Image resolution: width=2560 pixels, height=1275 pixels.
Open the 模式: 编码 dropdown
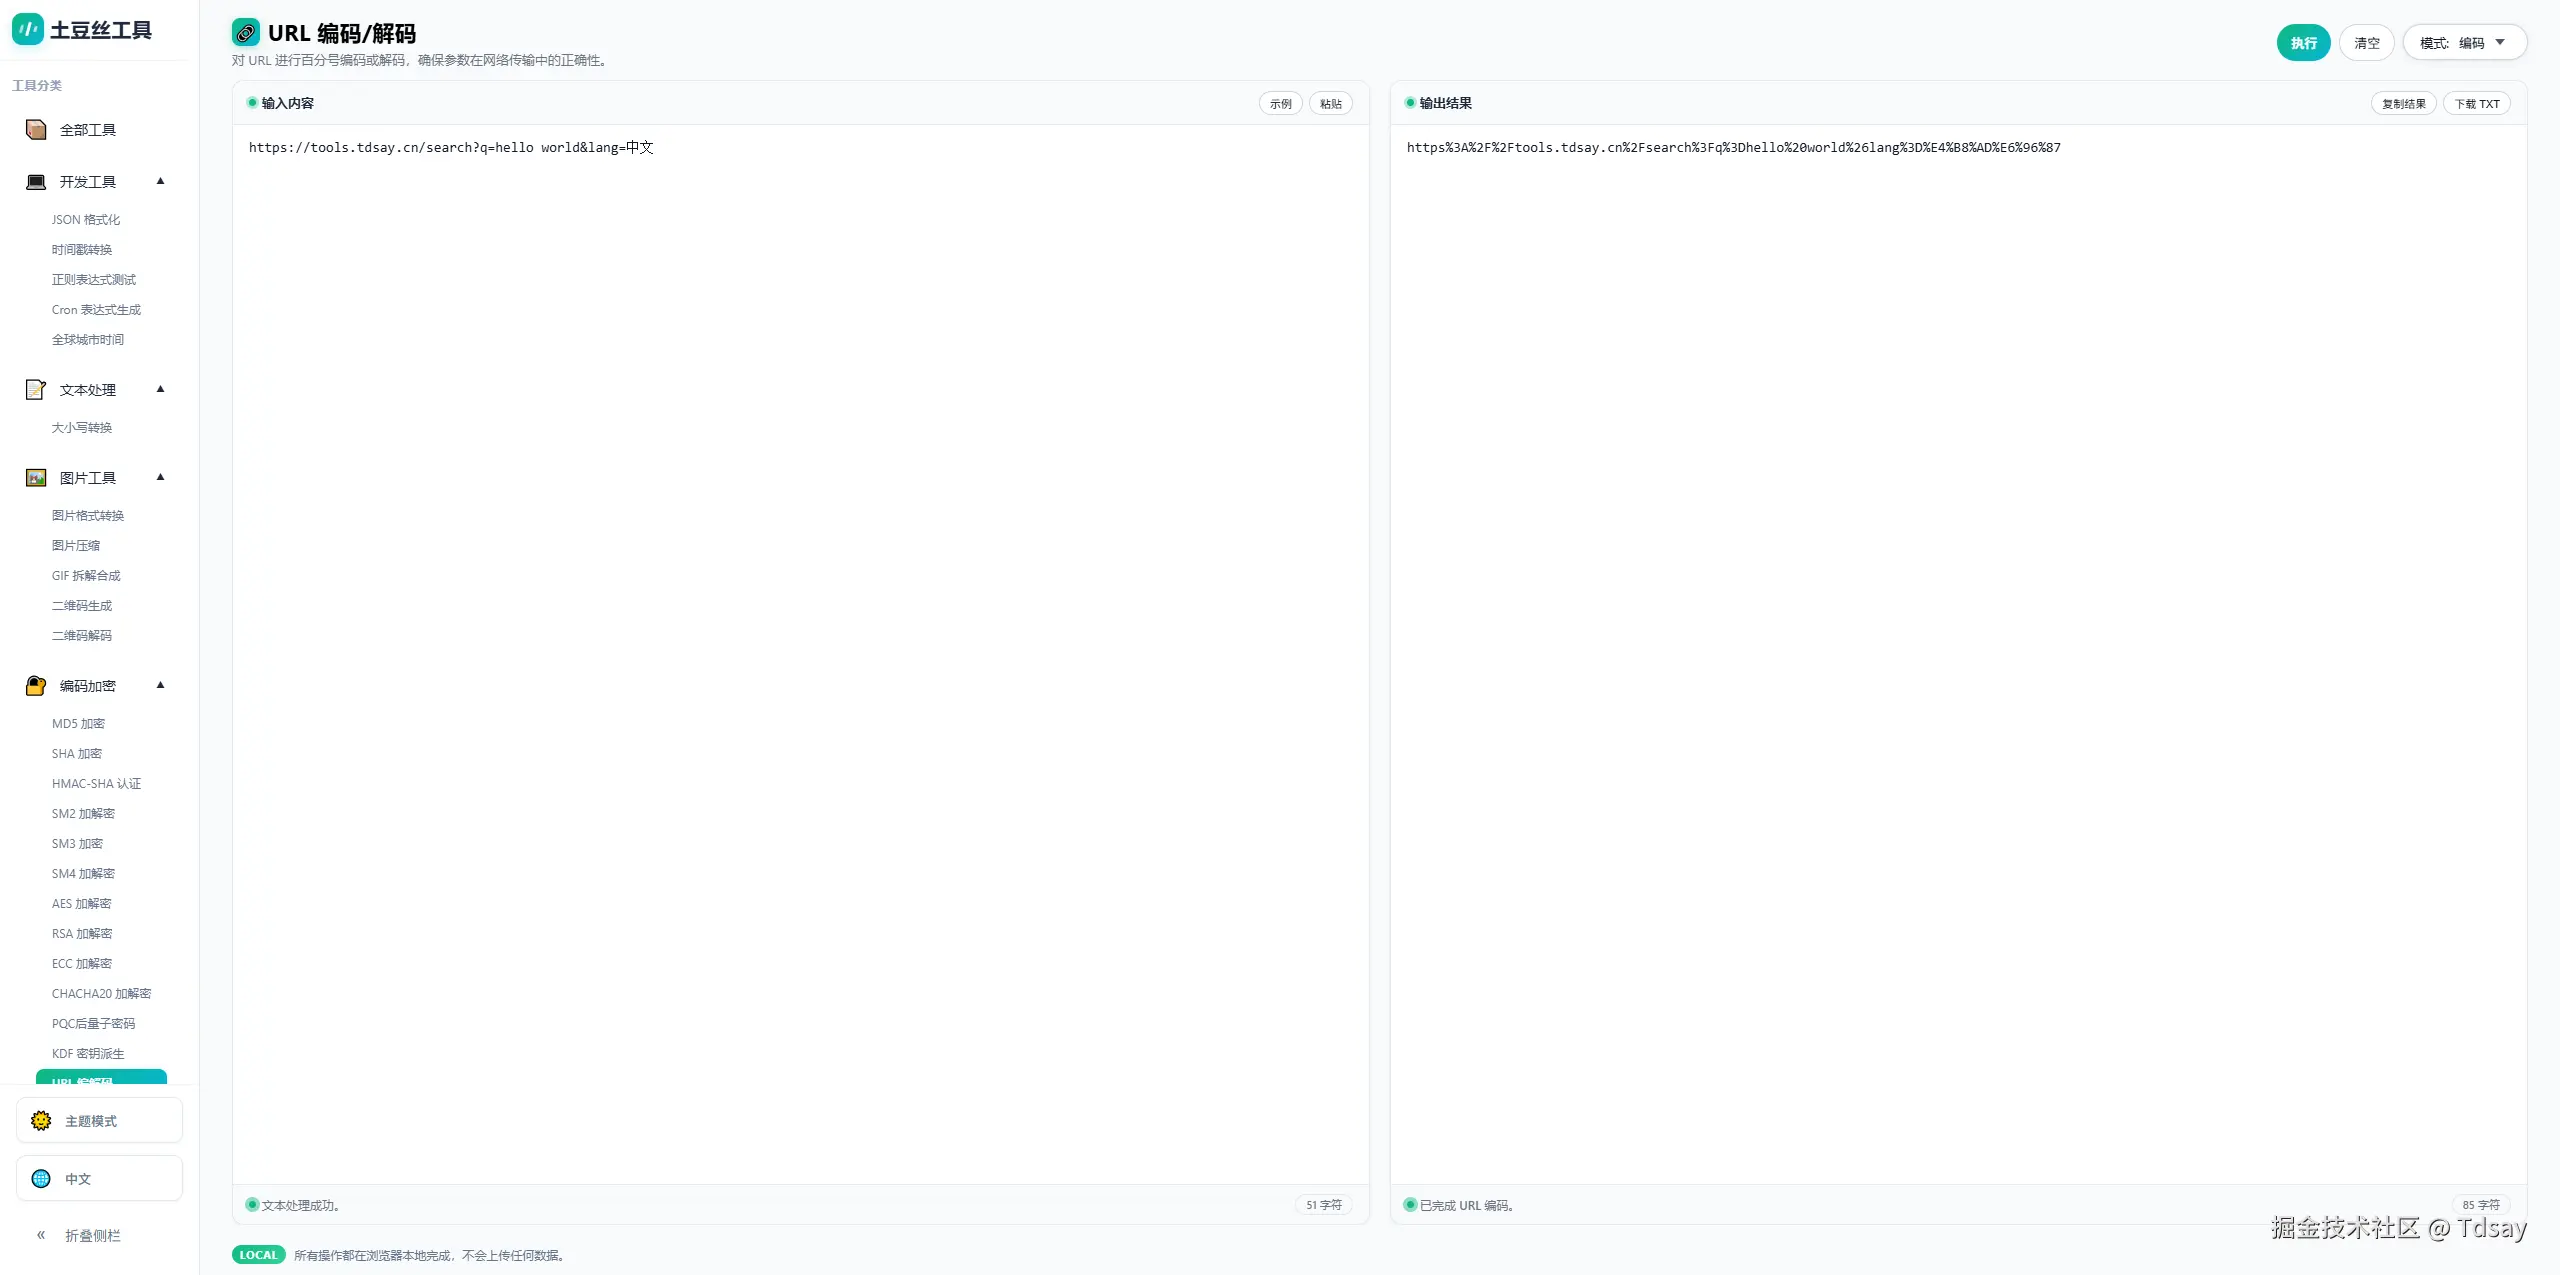pos(2464,43)
